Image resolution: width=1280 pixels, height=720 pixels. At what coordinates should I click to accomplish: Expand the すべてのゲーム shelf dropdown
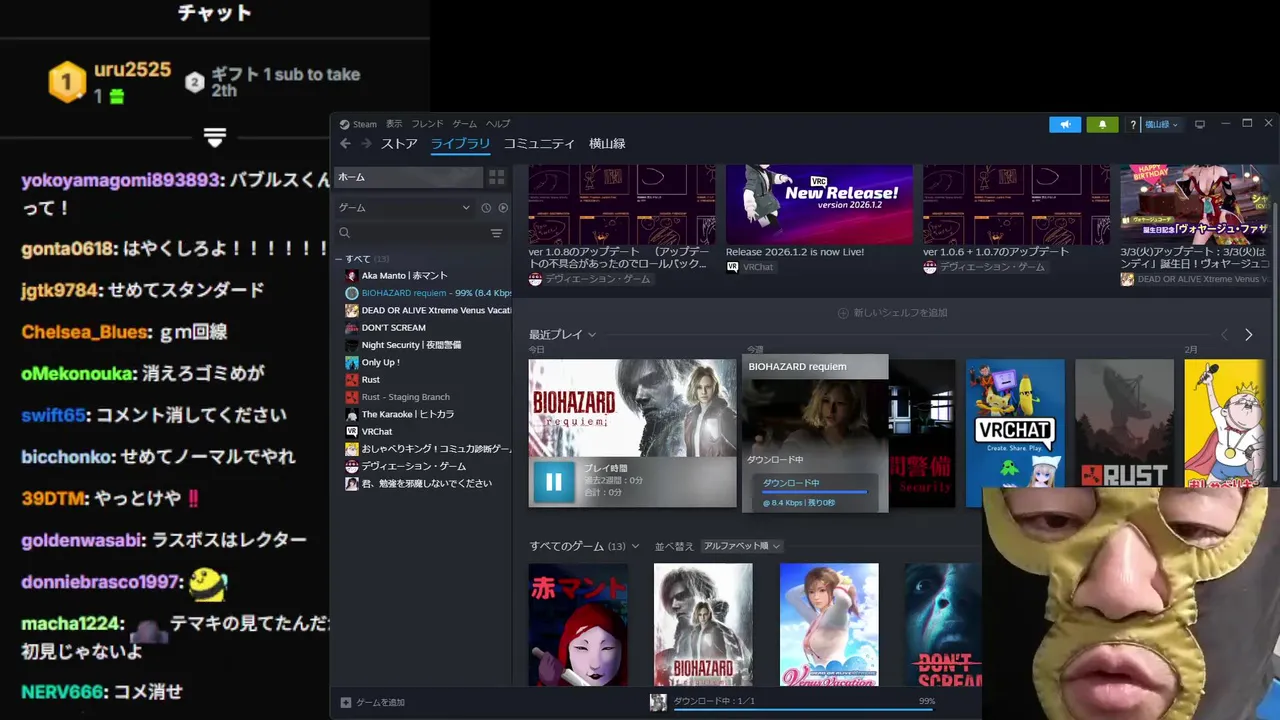635,546
